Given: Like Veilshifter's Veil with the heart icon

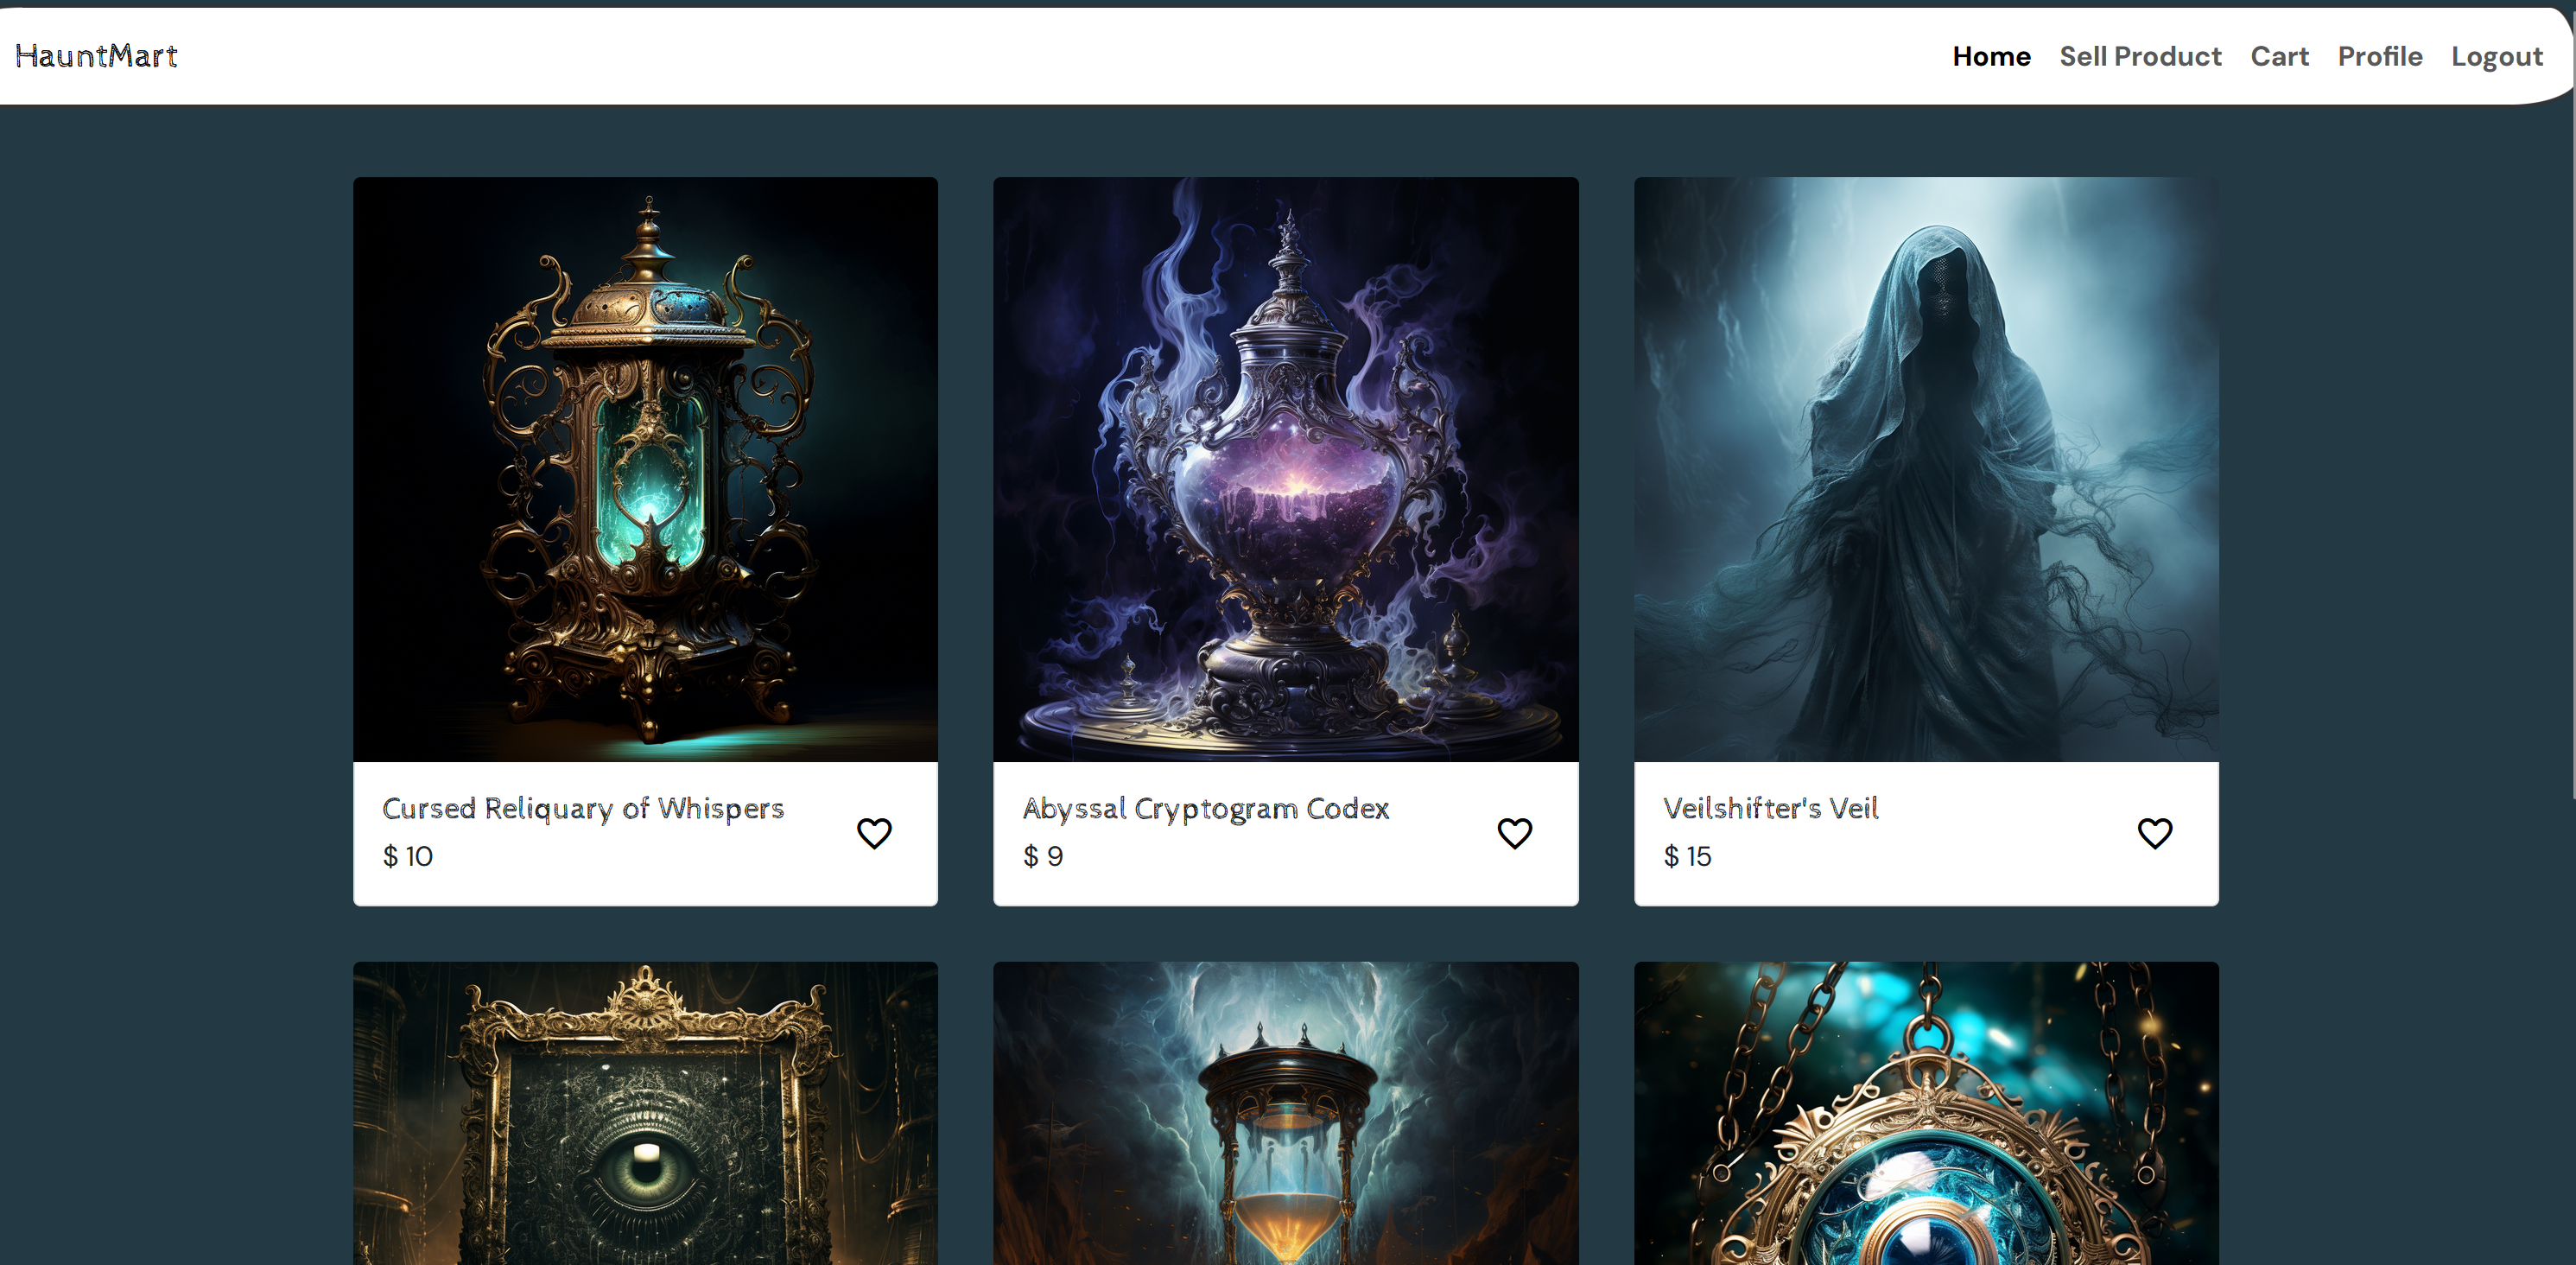Looking at the screenshot, I should (x=2154, y=833).
